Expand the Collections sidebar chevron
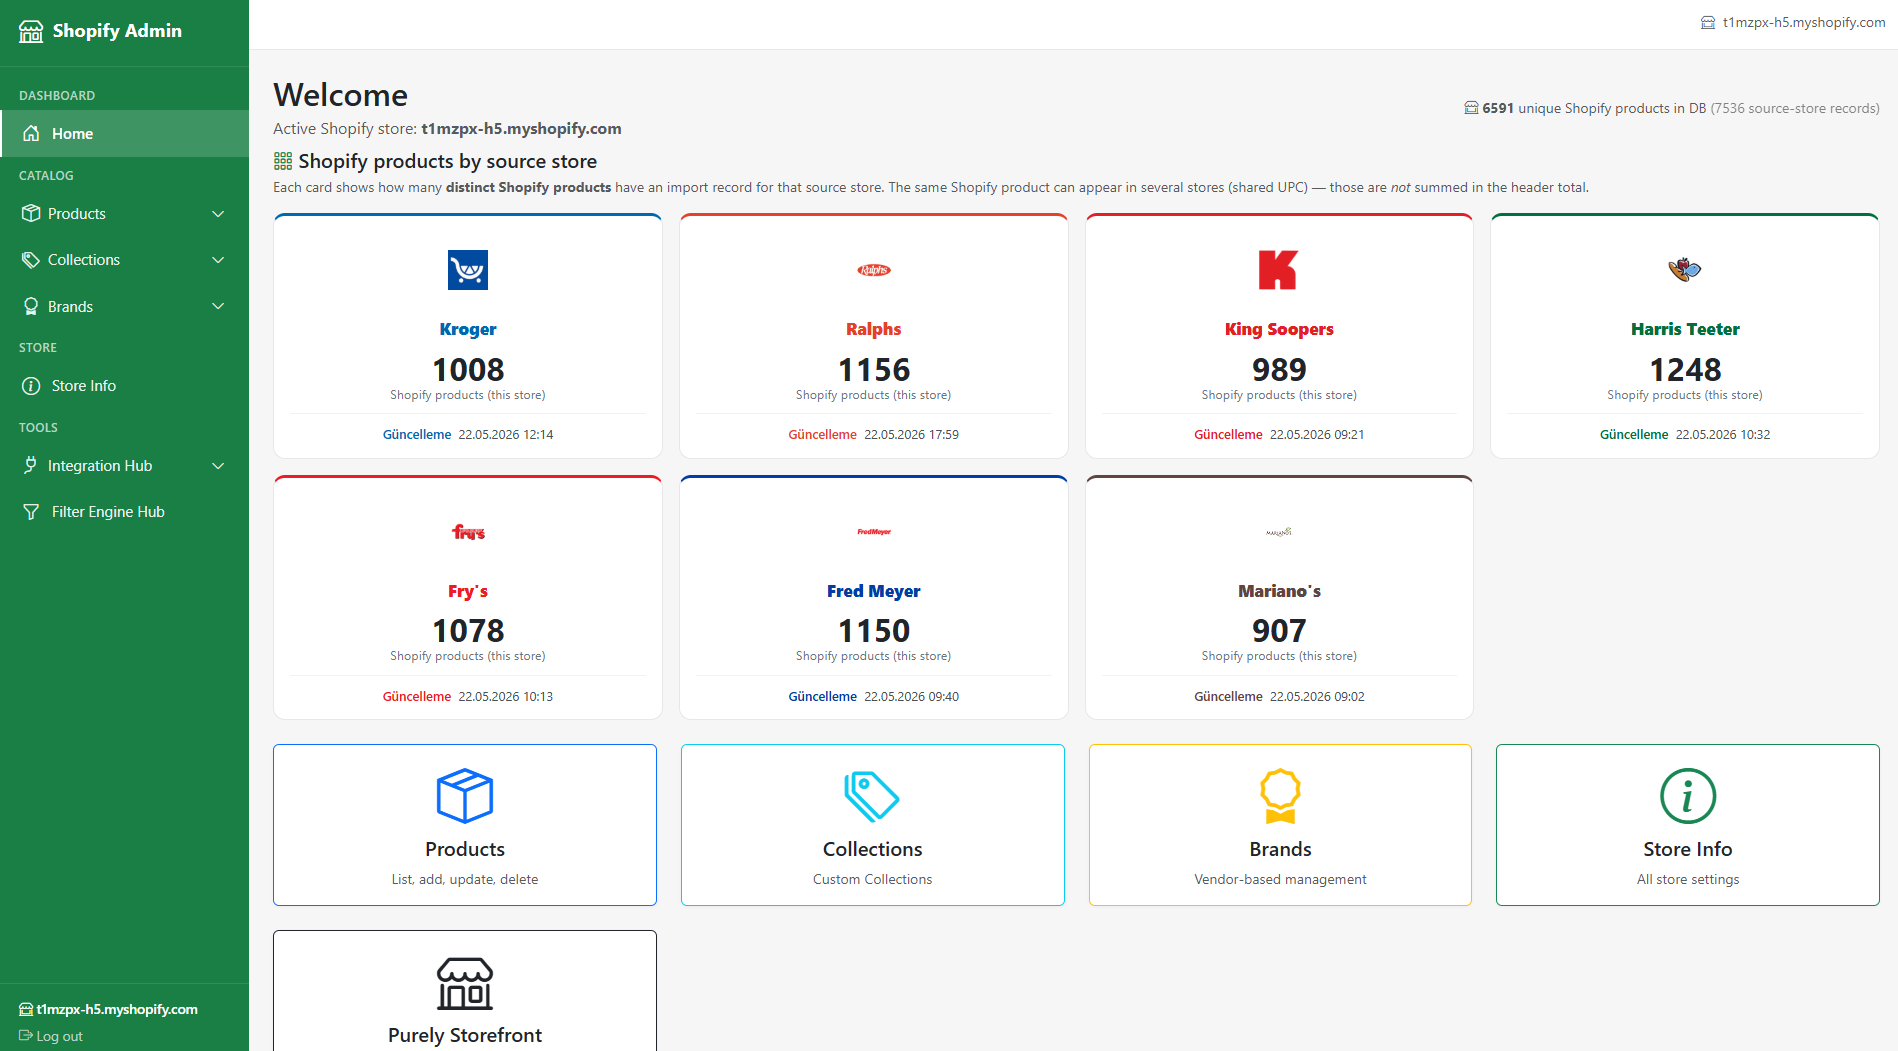Image resolution: width=1898 pixels, height=1051 pixels. click(x=218, y=260)
